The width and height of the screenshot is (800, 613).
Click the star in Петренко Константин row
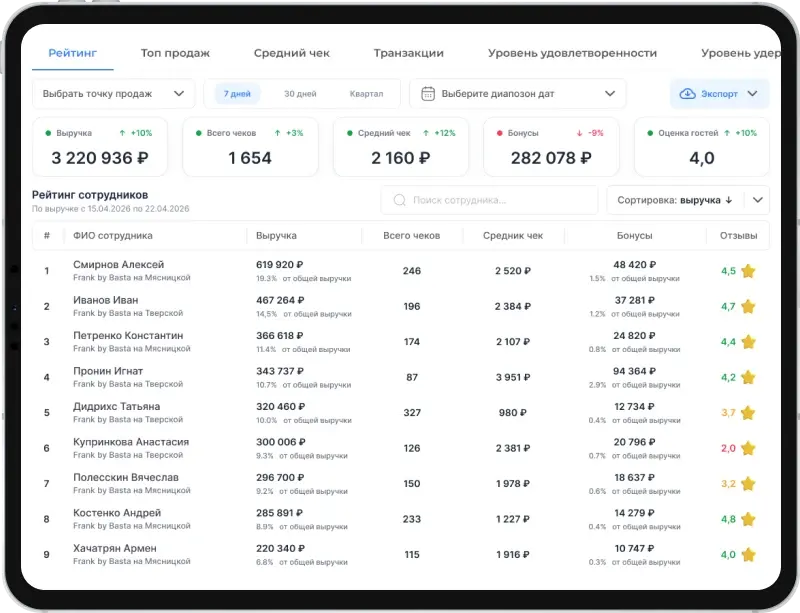[x=748, y=342]
